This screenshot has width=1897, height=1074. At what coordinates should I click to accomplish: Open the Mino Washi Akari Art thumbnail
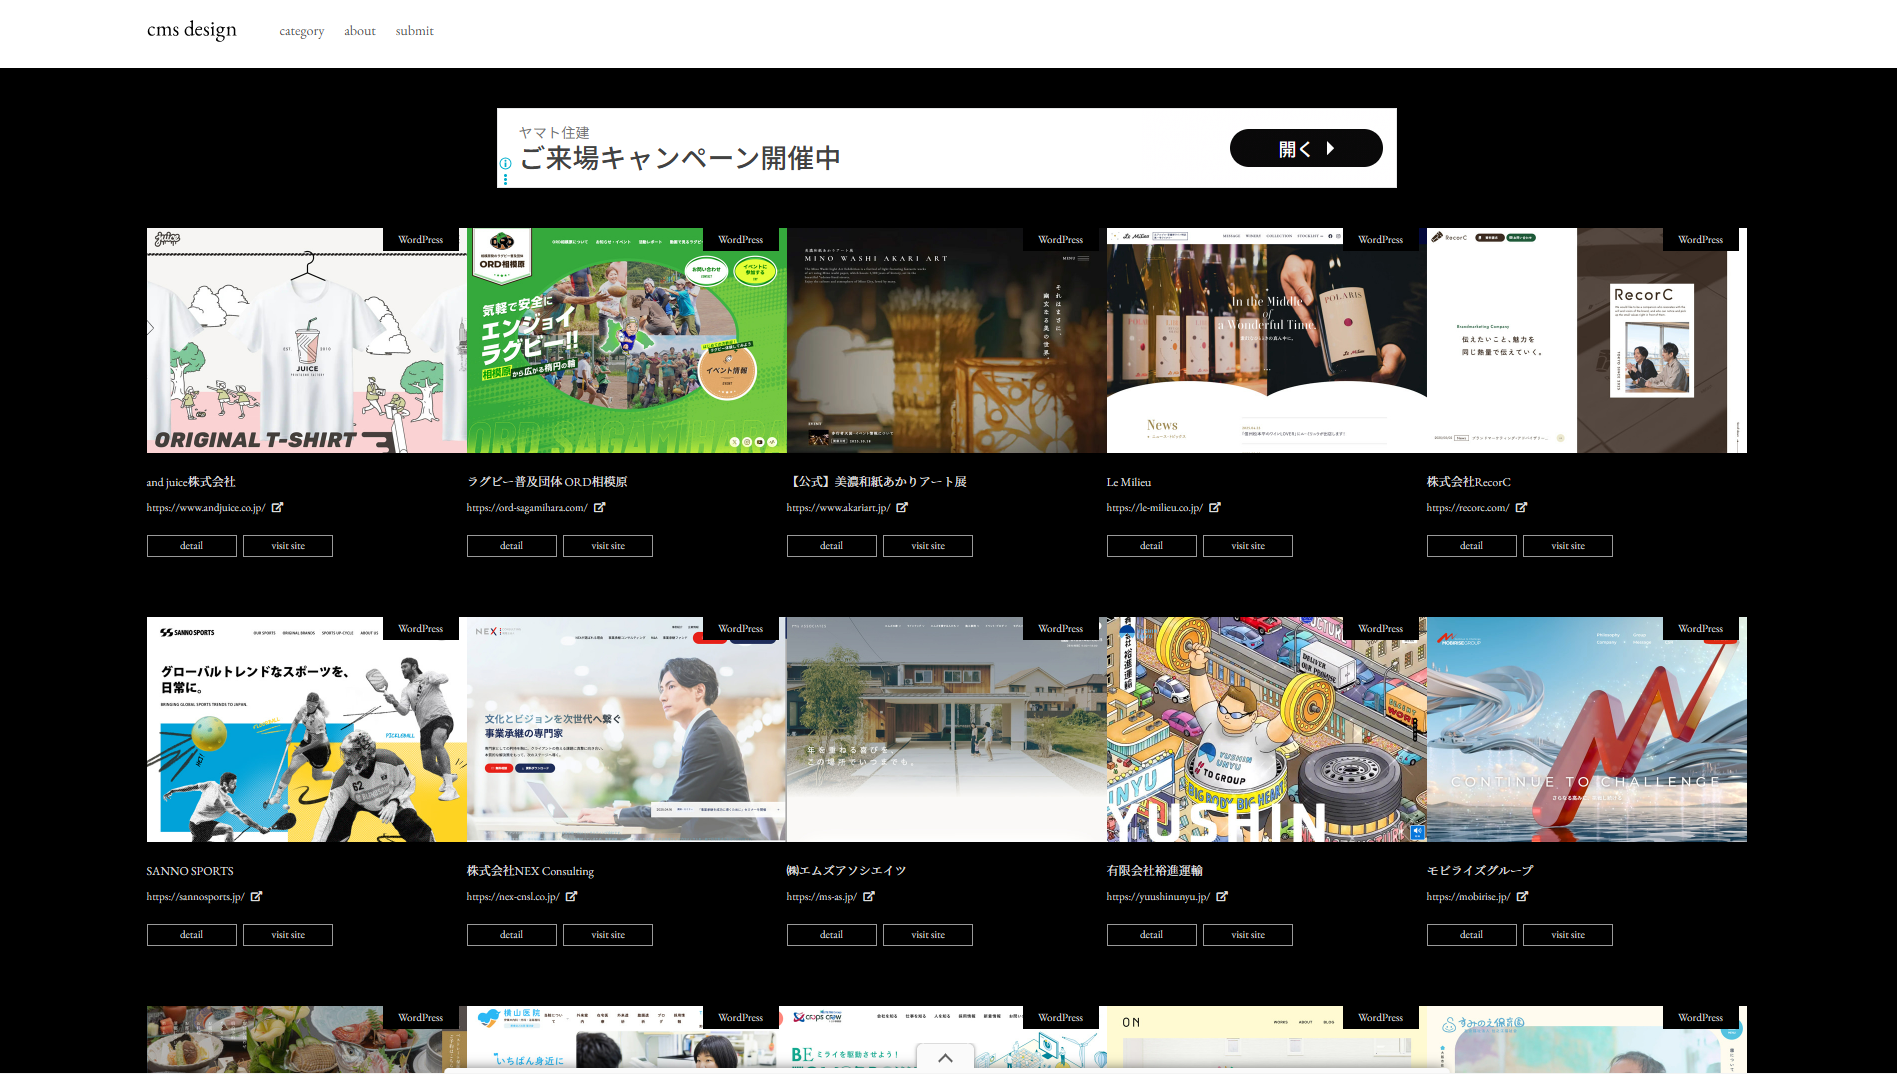947,340
